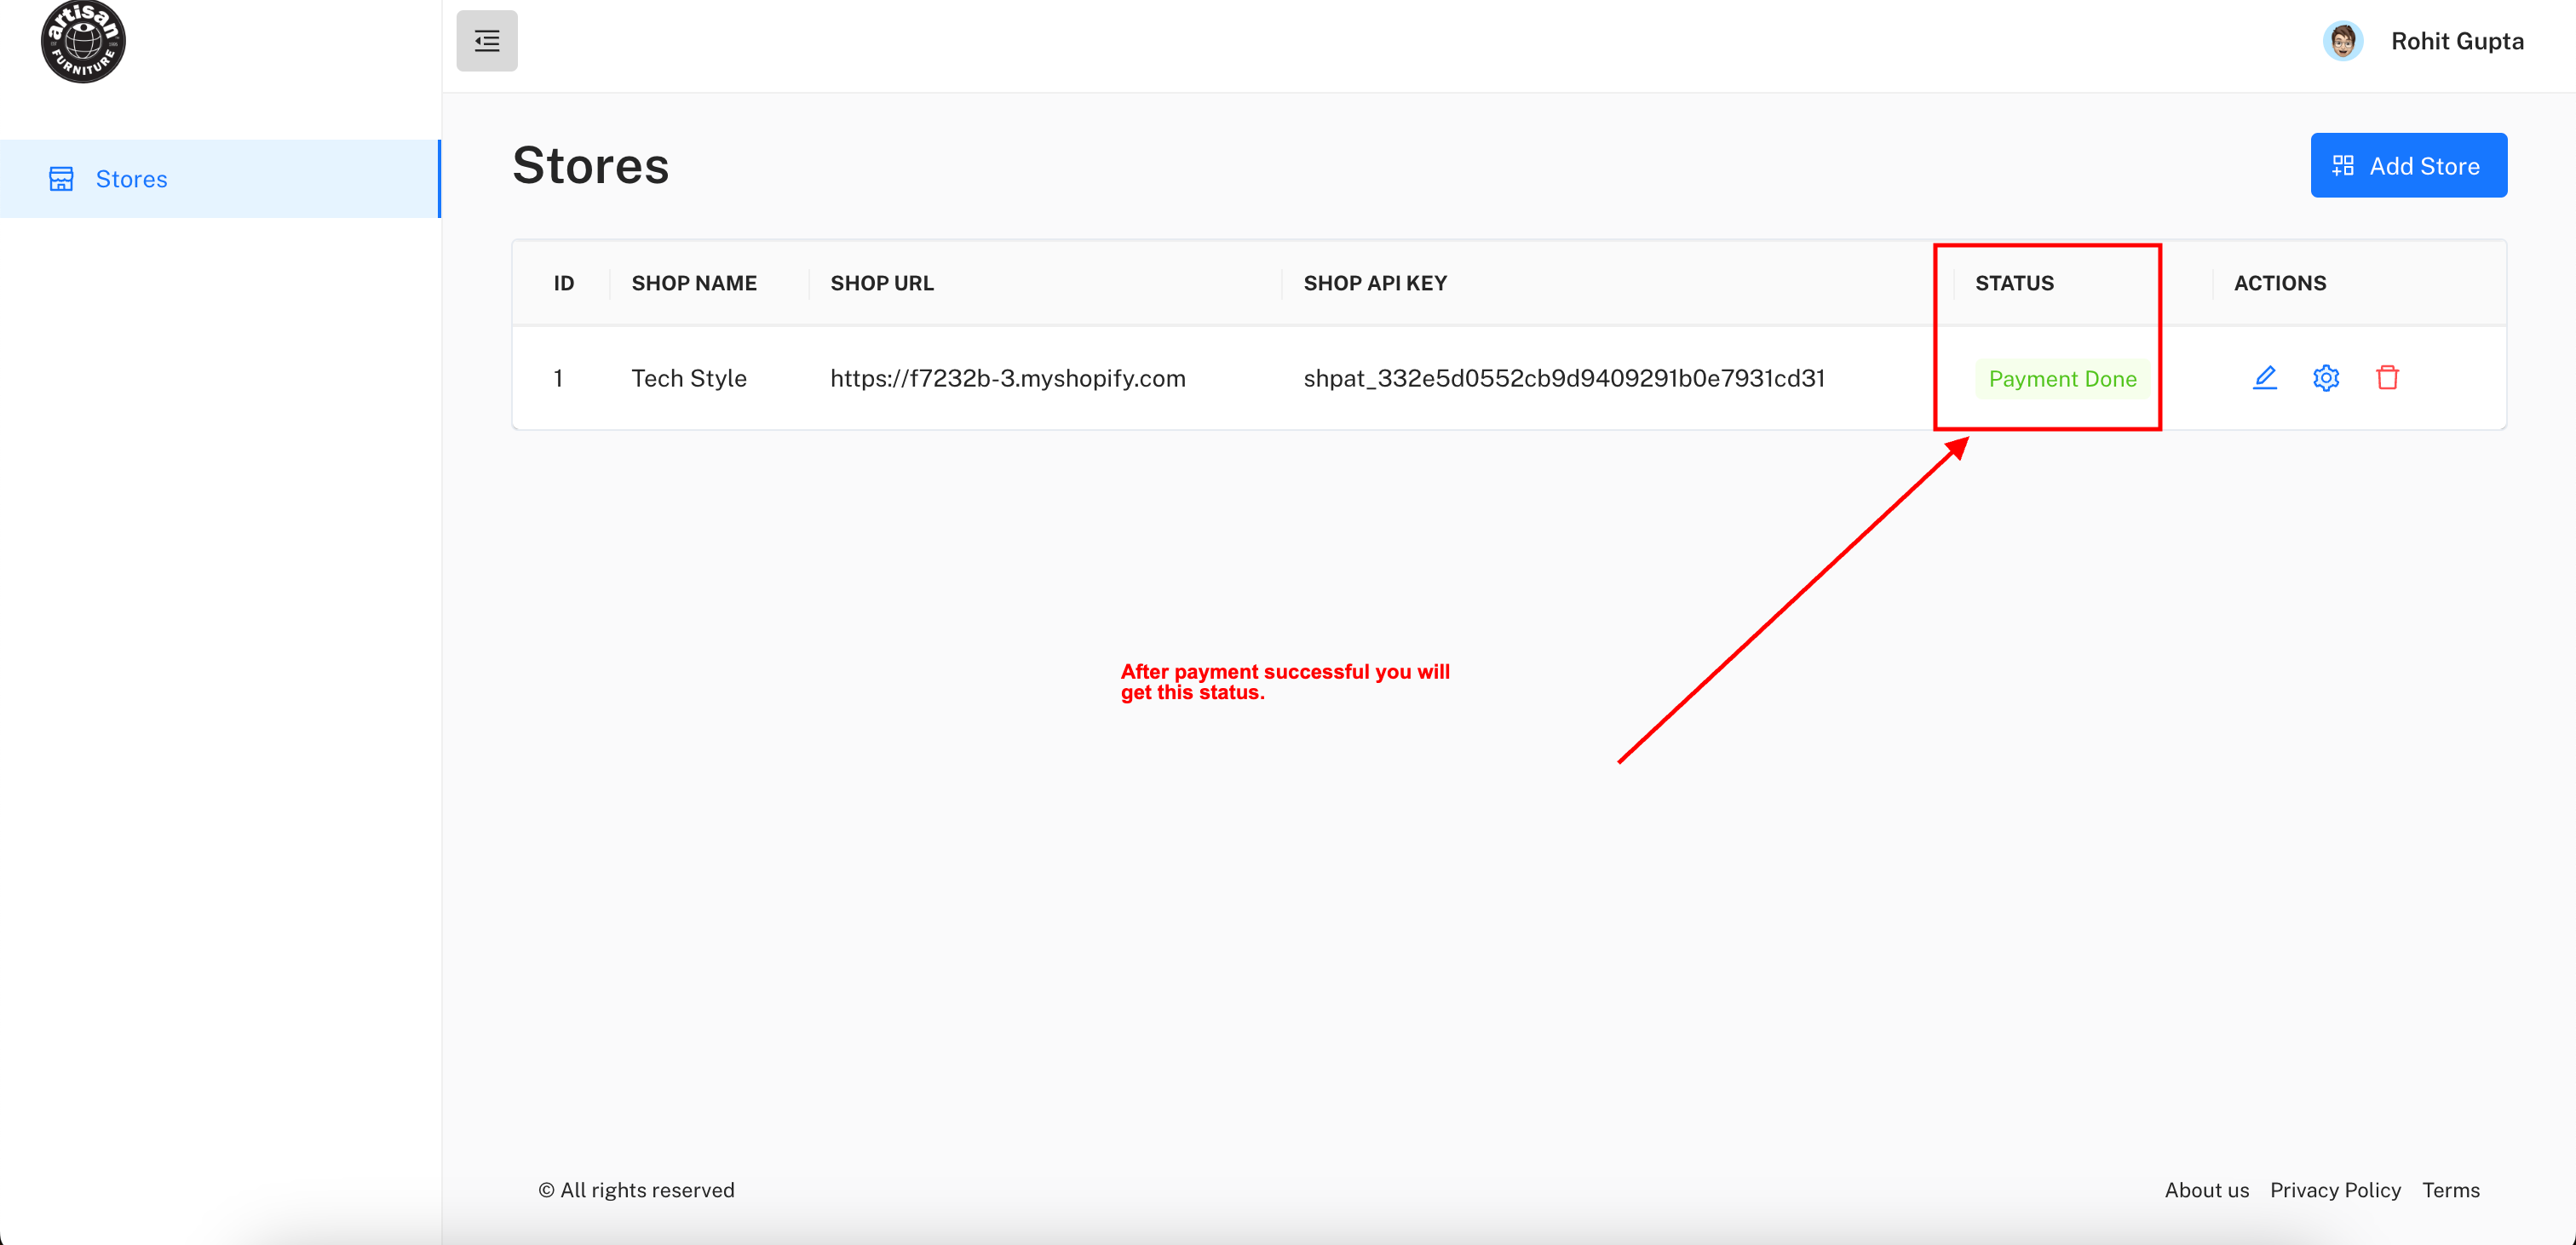The image size is (2576, 1245).
Task: Open settings gear icon for Tech Style
Action: pos(2326,378)
